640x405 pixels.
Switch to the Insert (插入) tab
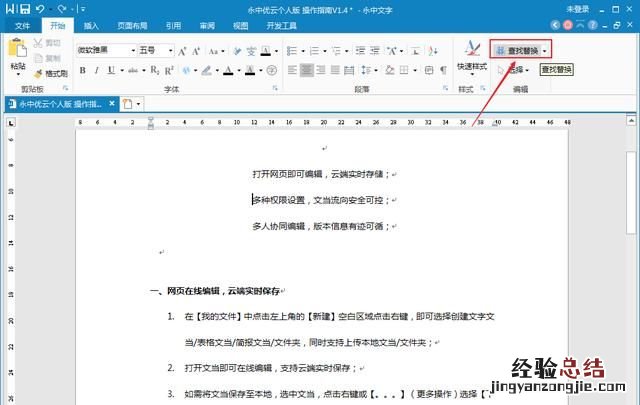pyautogui.click(x=91, y=26)
